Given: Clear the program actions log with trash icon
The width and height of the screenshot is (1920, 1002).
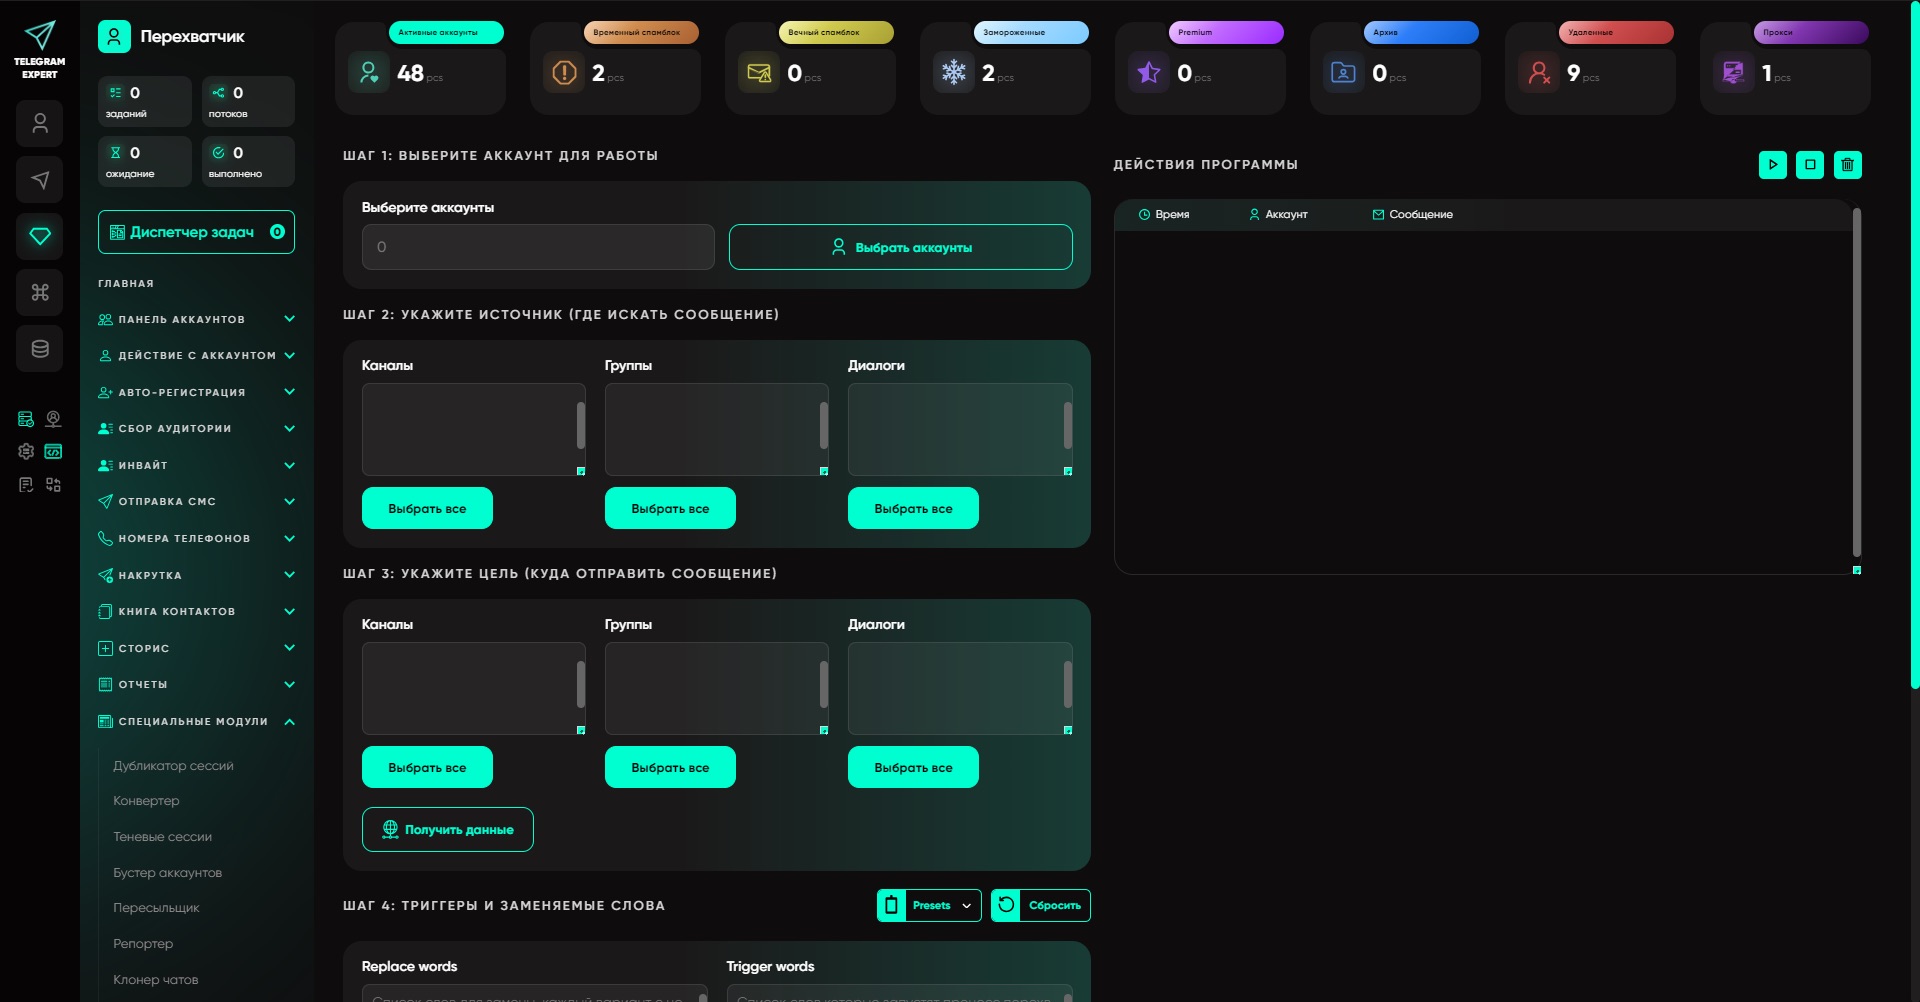Looking at the screenshot, I should [x=1848, y=165].
